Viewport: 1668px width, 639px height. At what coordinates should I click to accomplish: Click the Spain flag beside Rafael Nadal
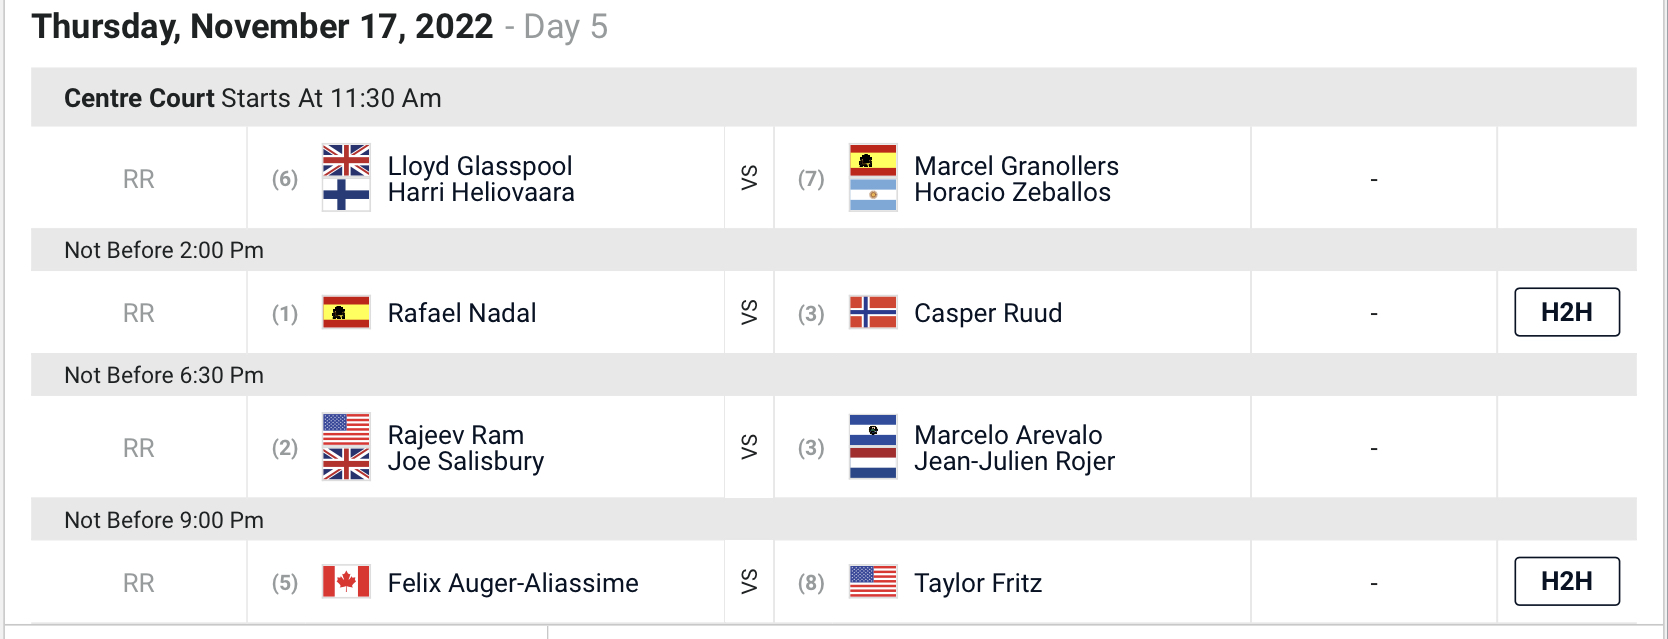[346, 313]
